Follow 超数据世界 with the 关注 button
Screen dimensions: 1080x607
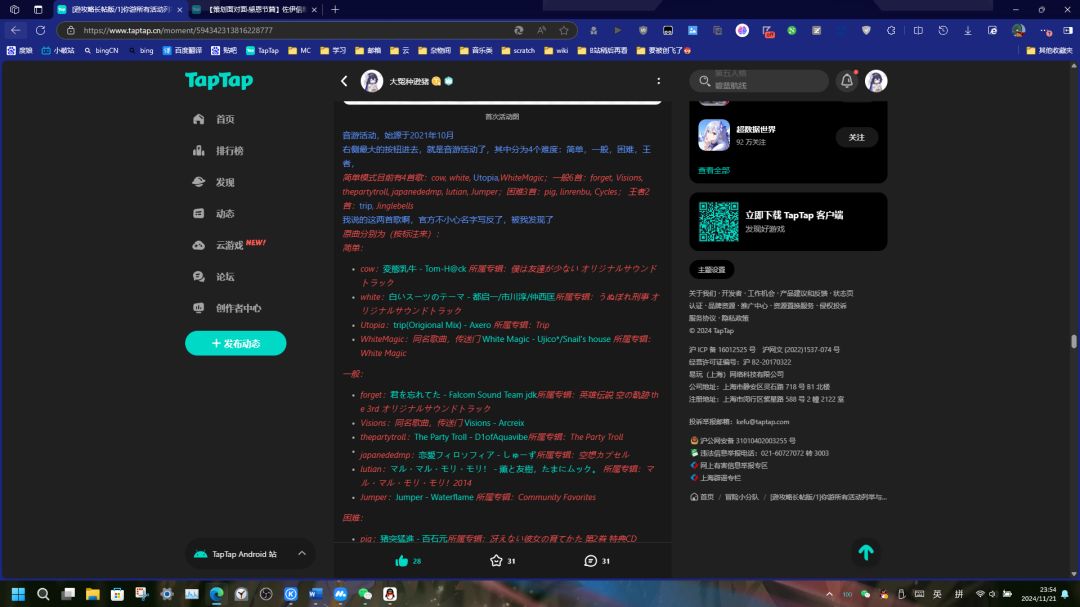(856, 137)
